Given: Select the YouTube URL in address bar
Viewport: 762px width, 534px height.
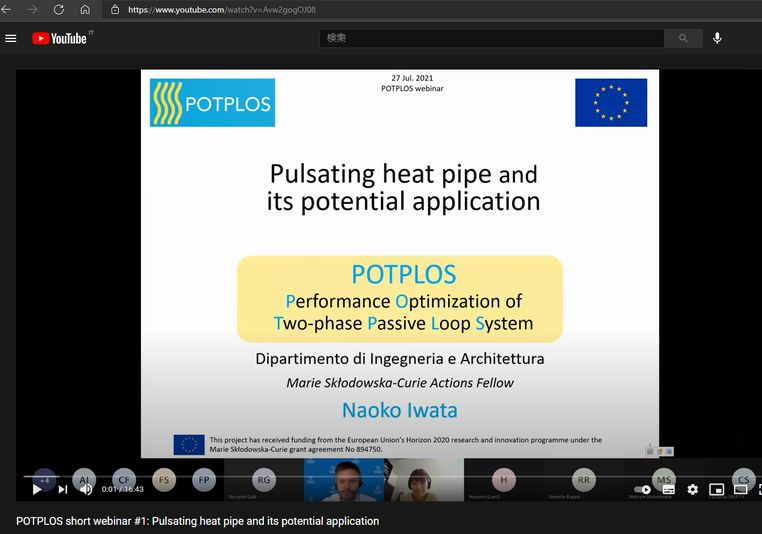Looking at the screenshot, I should (x=222, y=10).
